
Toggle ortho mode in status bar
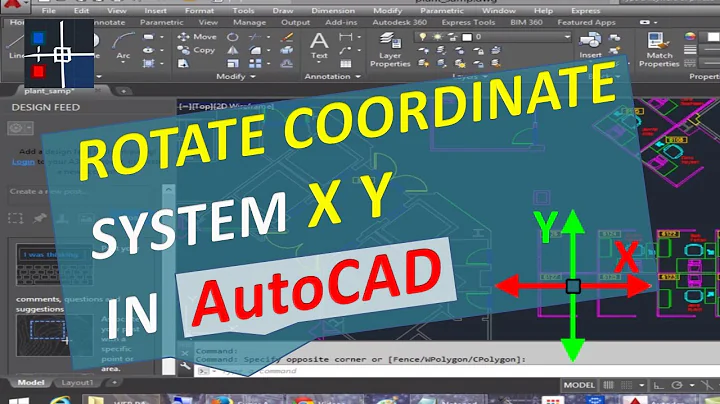[x=658, y=385]
